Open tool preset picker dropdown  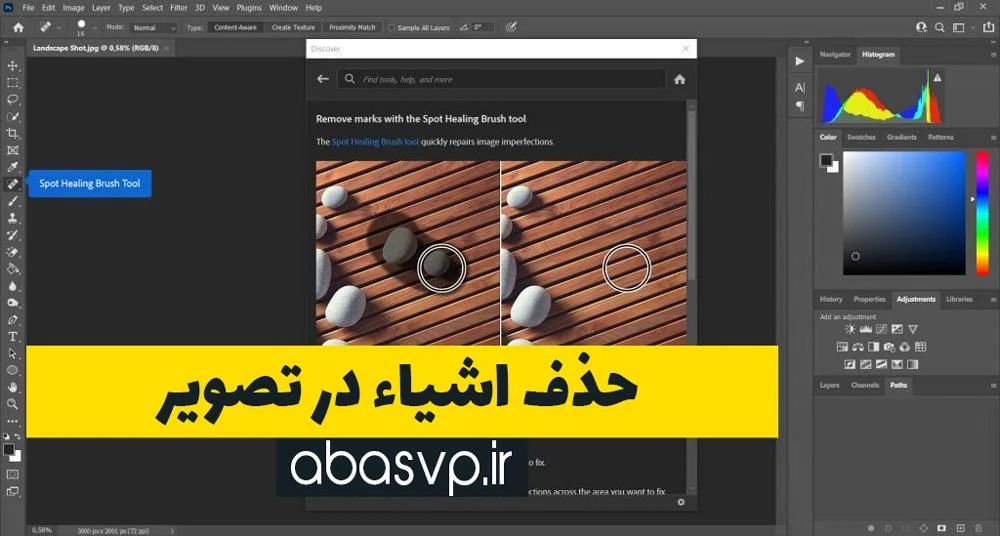coord(59,28)
